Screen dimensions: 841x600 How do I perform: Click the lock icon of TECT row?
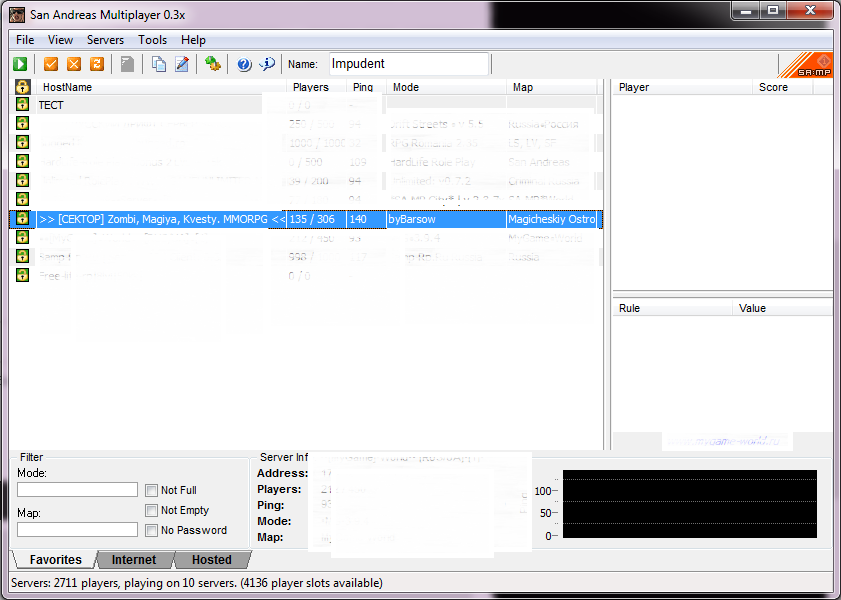click(23, 104)
